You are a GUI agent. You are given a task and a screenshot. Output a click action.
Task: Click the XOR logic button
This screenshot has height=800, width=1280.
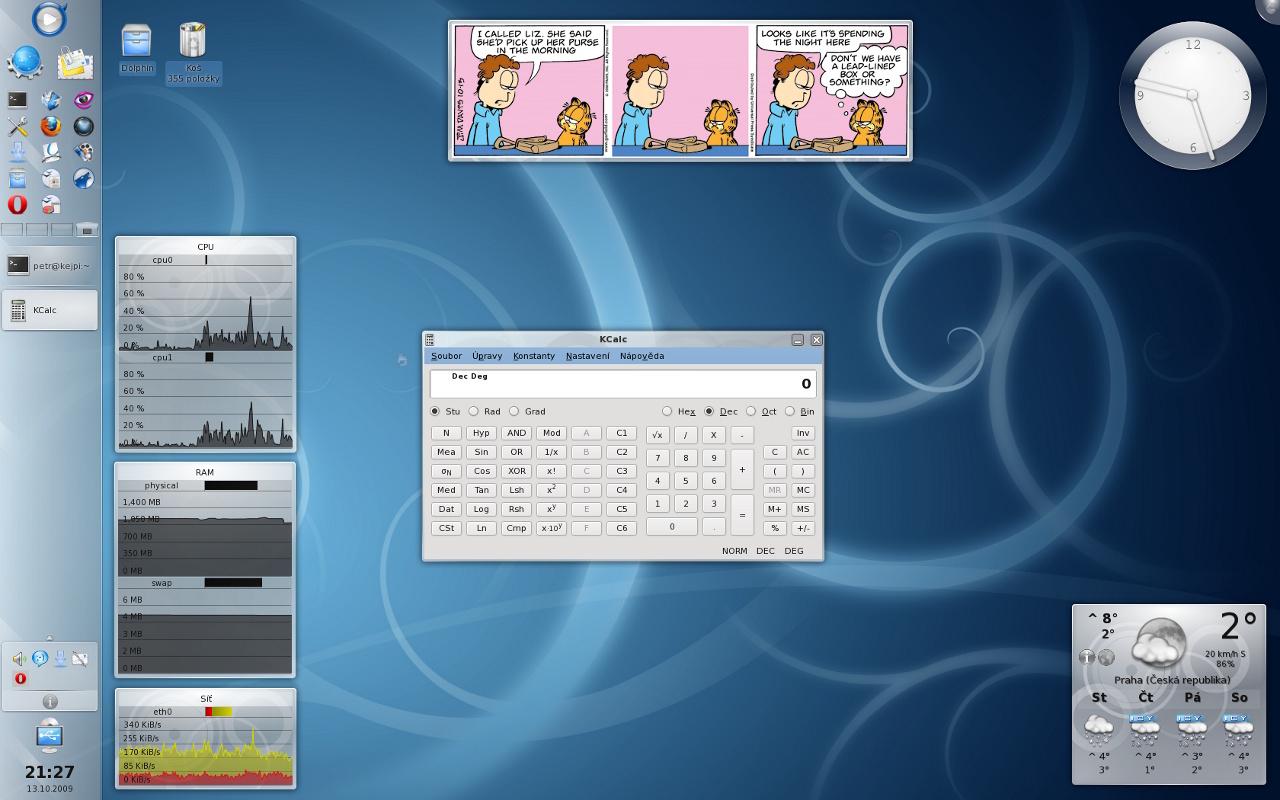516,471
